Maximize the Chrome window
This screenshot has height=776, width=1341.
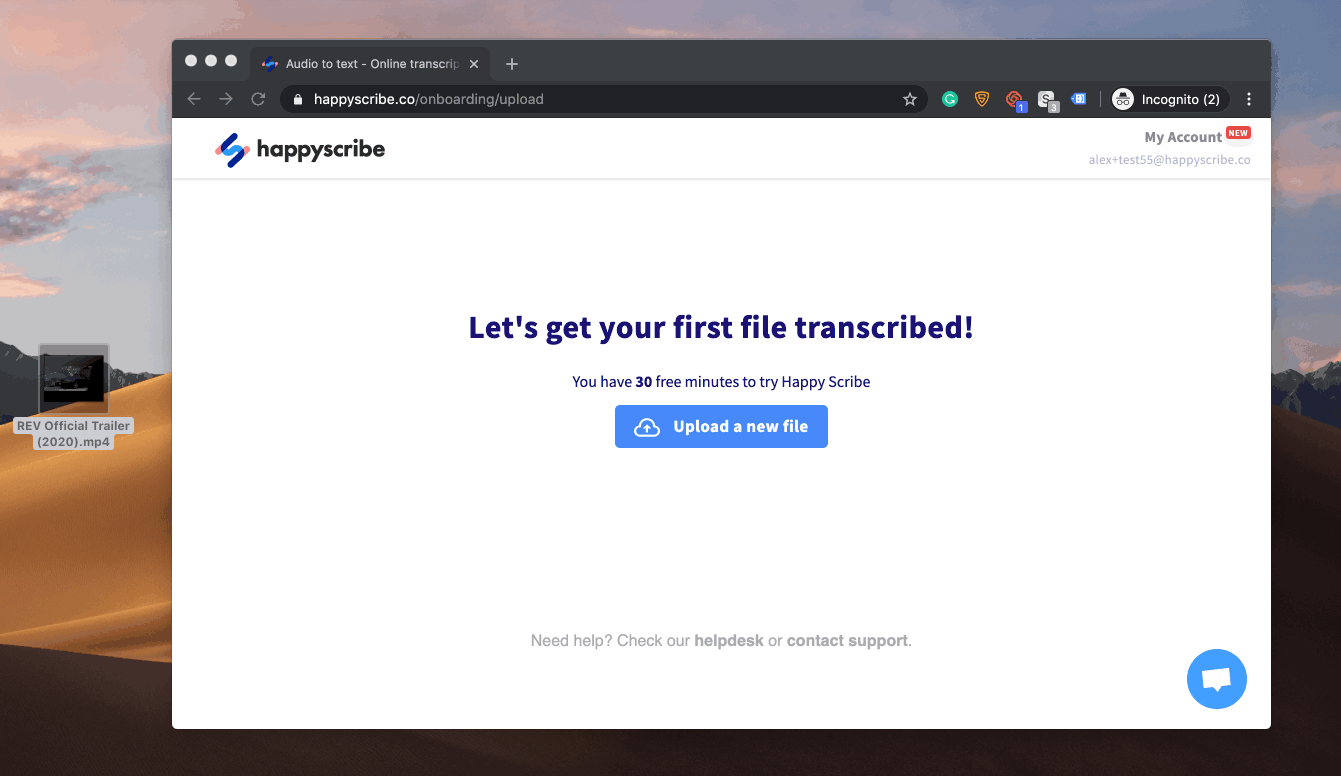point(231,61)
